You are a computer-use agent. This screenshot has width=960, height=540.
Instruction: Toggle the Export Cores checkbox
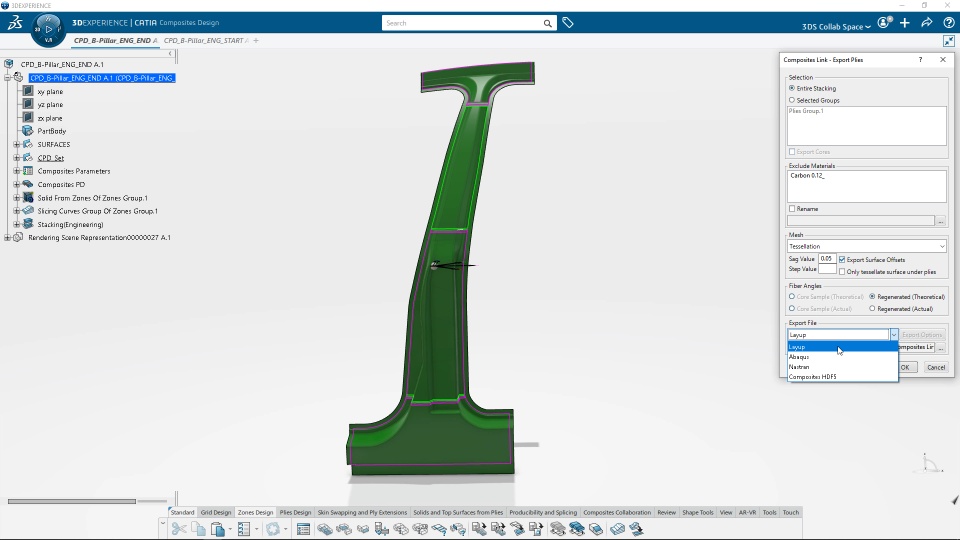792,151
